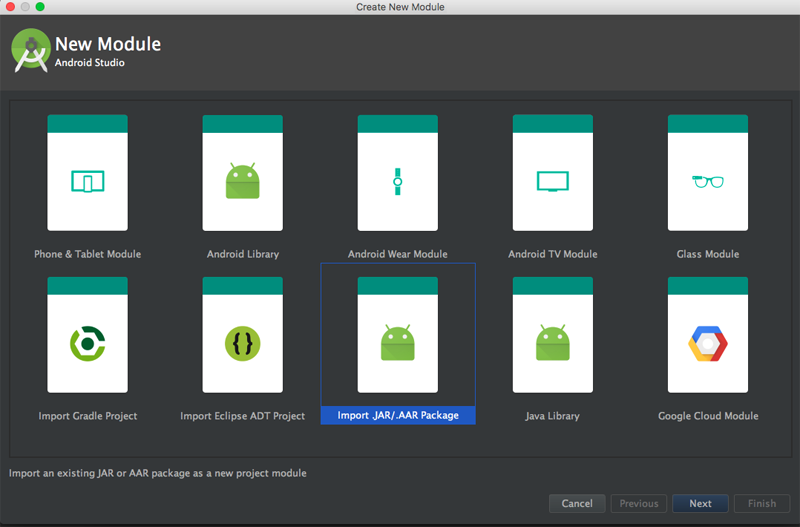Choose the Glass Module glasses icon

[x=708, y=181]
